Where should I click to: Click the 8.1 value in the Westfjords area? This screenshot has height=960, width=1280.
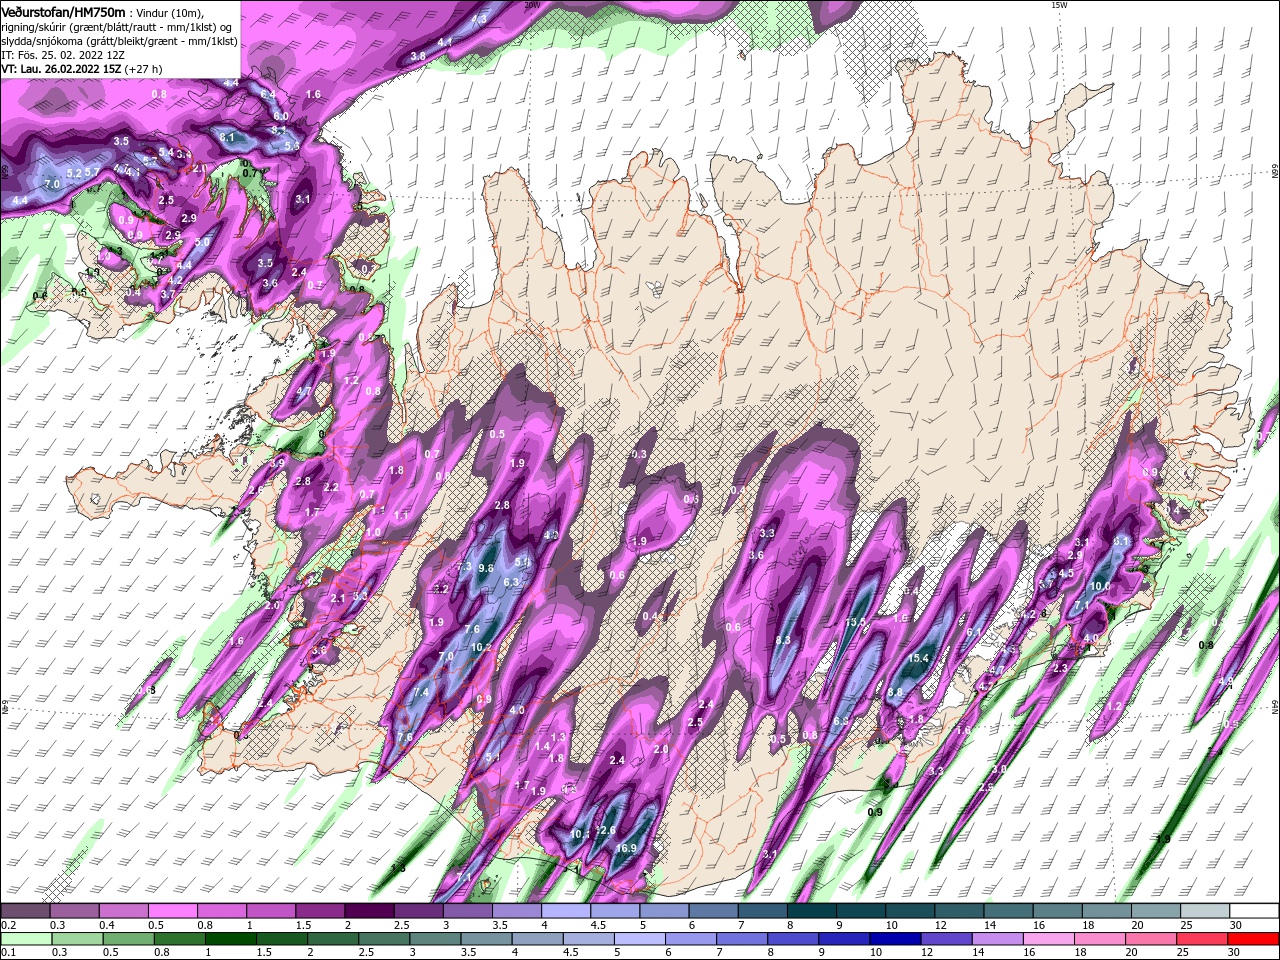[x=226, y=137]
